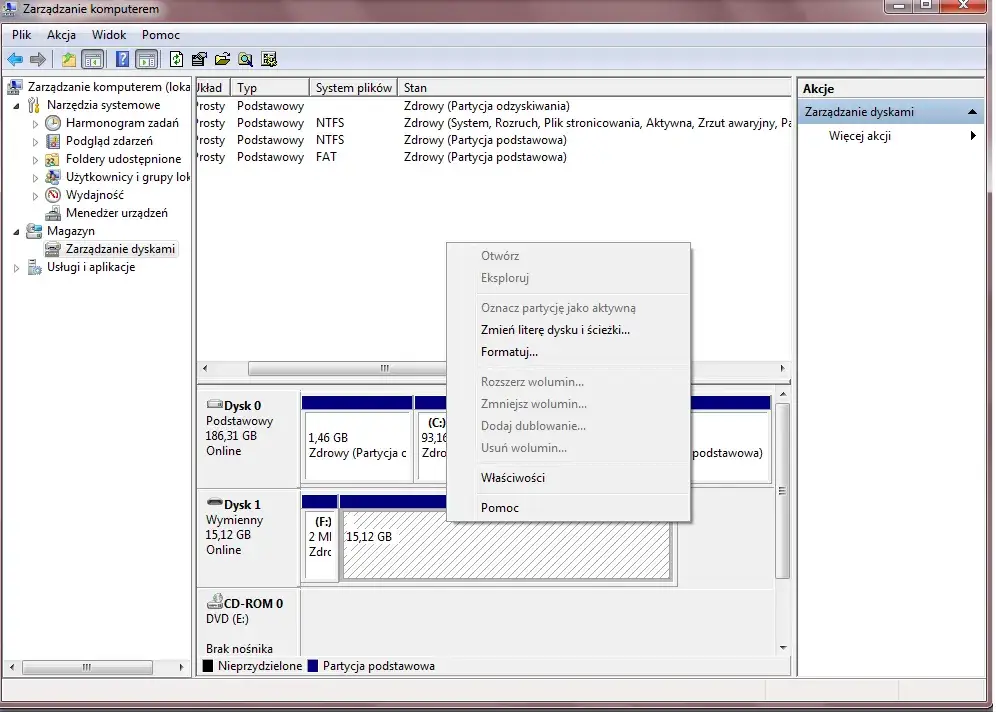Click the blue Back arrow in toolbar
This screenshot has width=996, height=712.
15,59
